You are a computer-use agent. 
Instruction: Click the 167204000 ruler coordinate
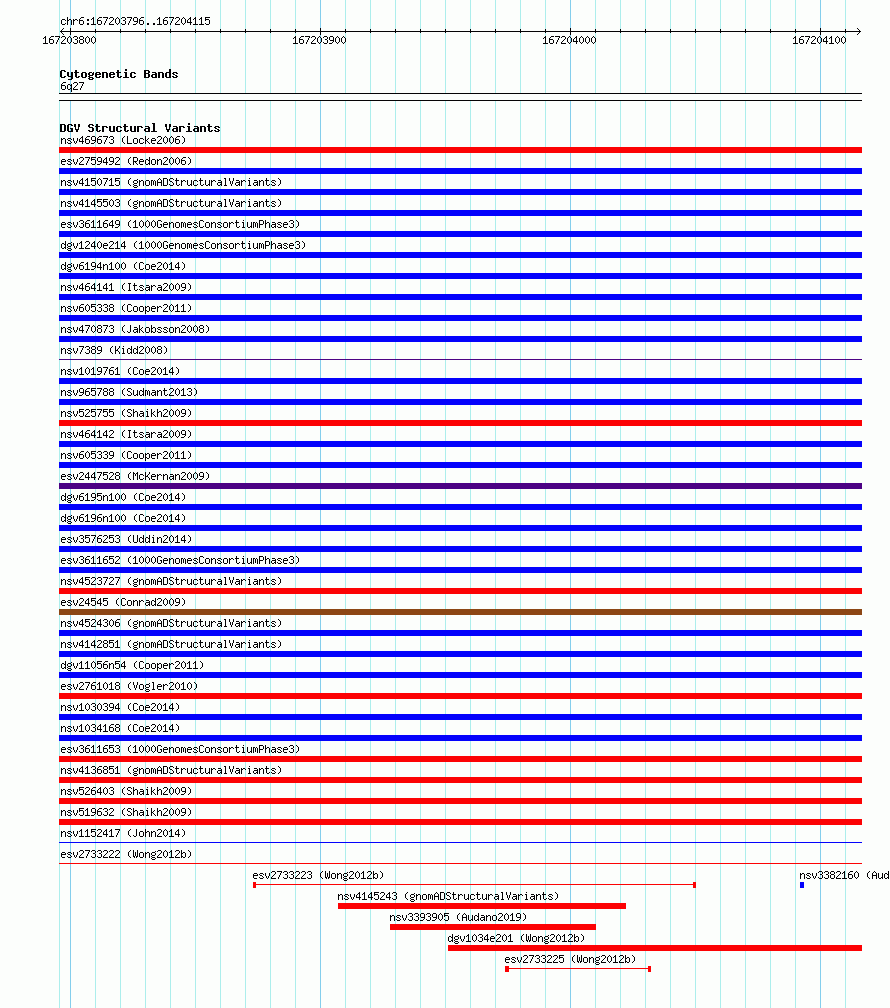(x=569, y=40)
